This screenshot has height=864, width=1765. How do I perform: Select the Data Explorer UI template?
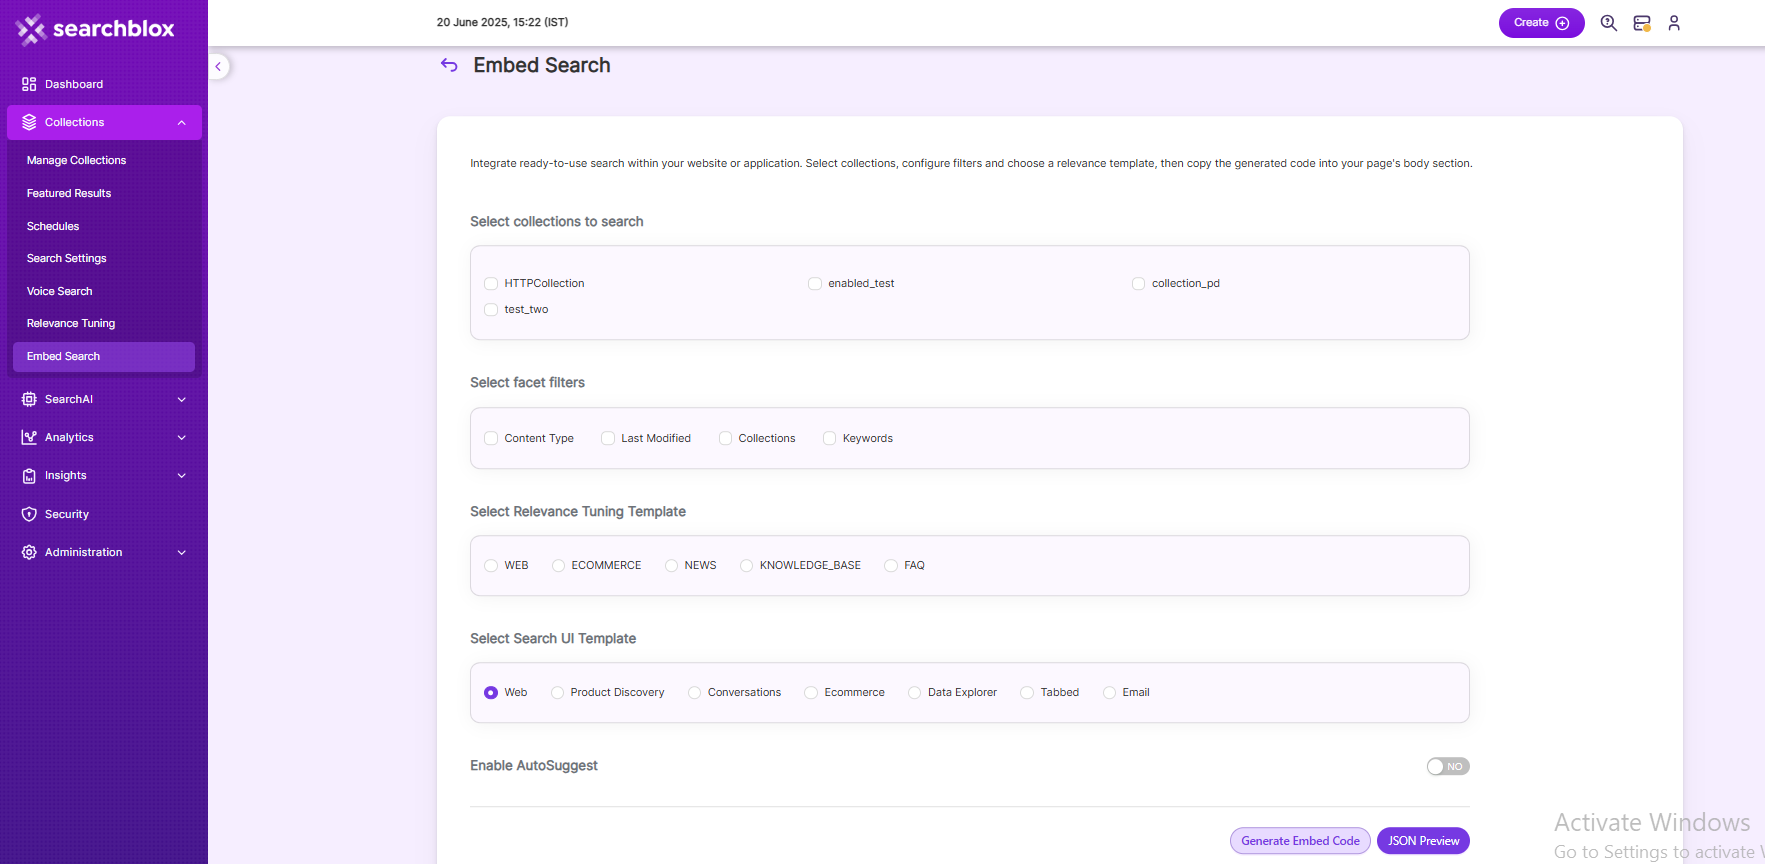pyautogui.click(x=914, y=693)
